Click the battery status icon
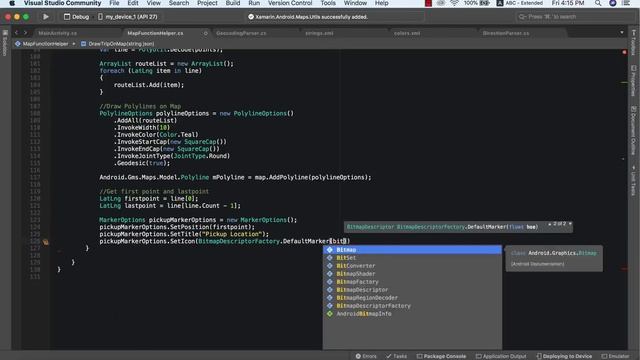This screenshot has width=640, height=360. tap(484, 3)
